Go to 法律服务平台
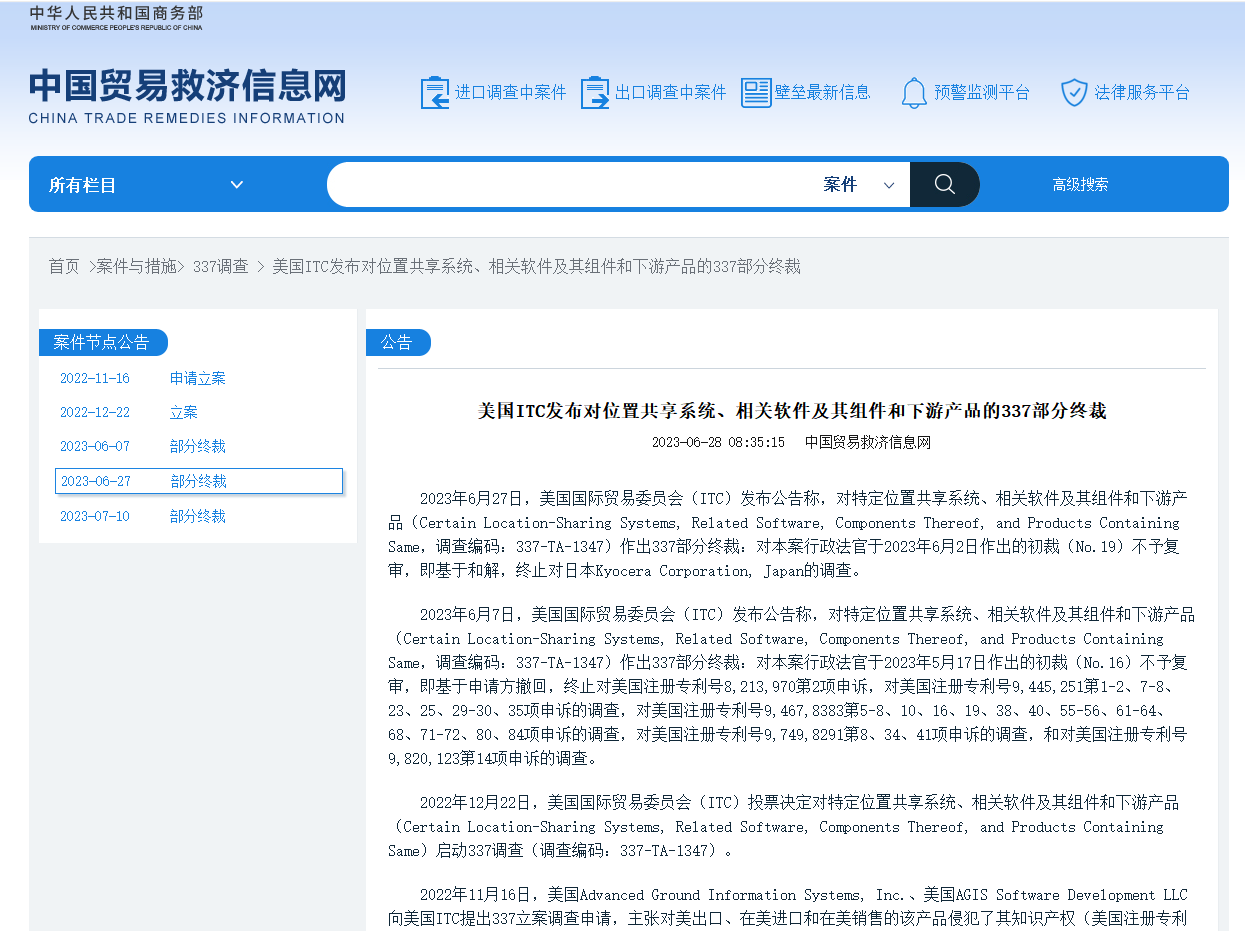The width and height of the screenshot is (1245, 931). coord(1142,92)
